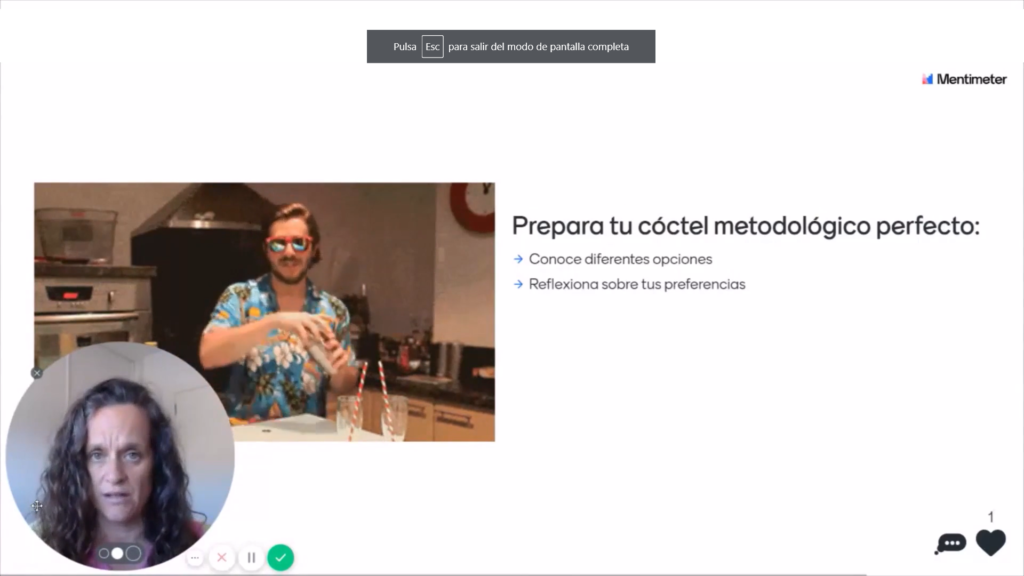The height and width of the screenshot is (576, 1024).
Task: Click 'Reflexiona sobre tus preferencias' bullet text
Action: click(637, 284)
